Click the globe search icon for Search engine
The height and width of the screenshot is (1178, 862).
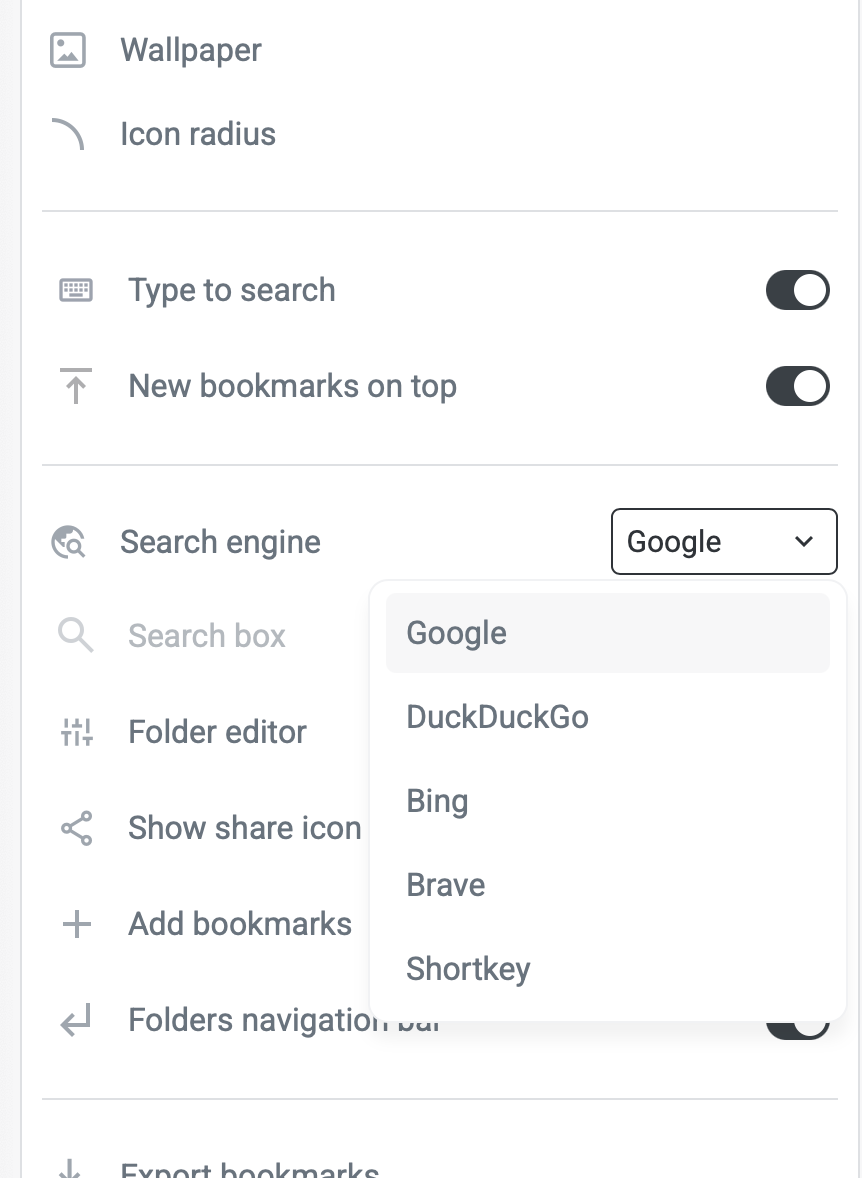click(x=68, y=542)
